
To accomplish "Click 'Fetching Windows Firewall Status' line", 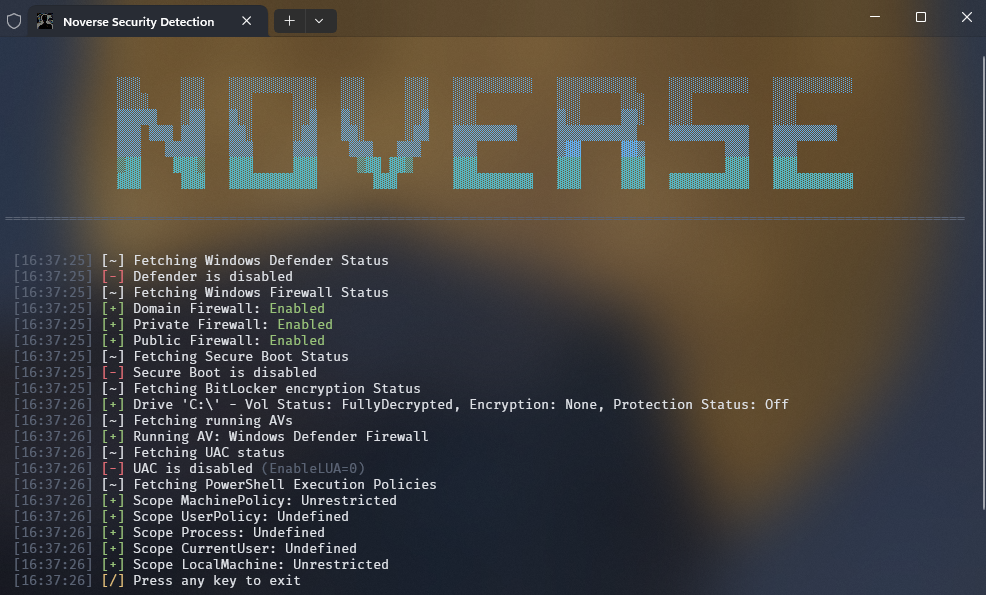I will click(201, 292).
